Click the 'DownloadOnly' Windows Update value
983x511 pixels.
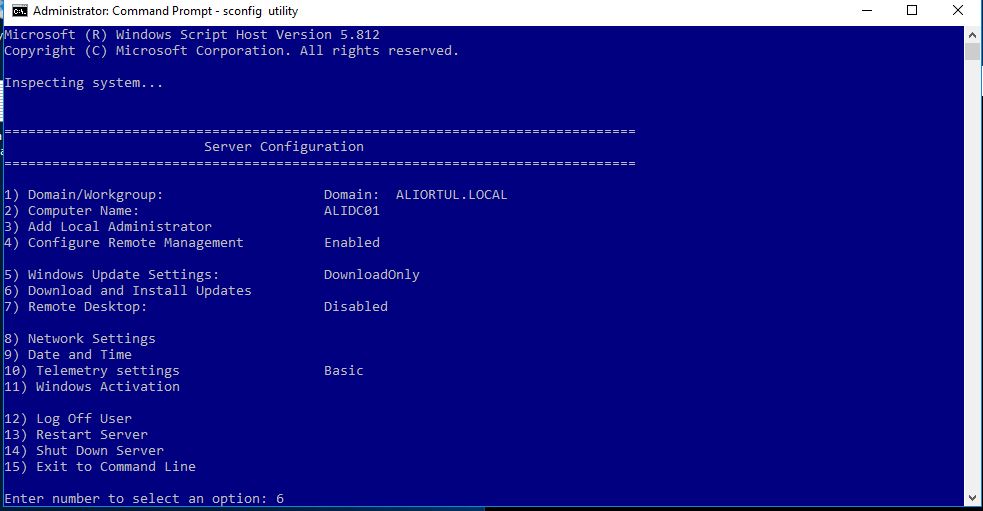371,275
